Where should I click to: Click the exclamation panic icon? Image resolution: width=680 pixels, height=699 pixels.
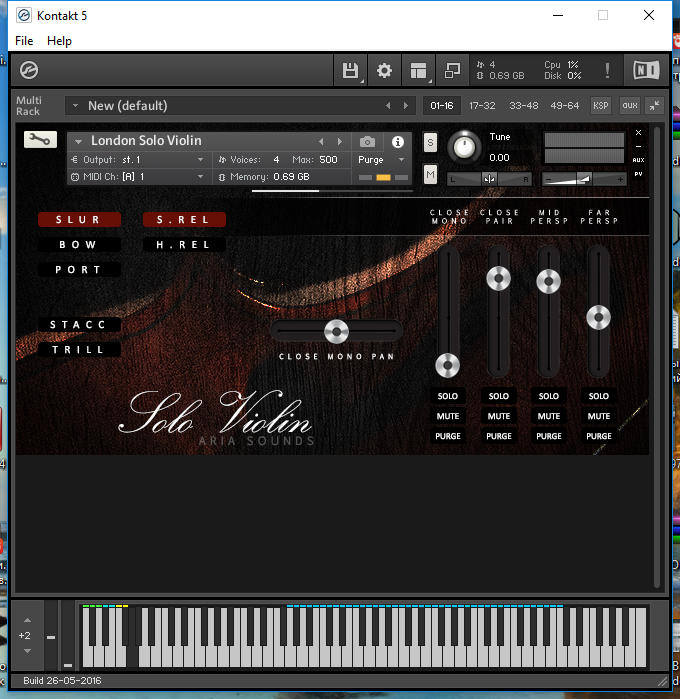click(607, 71)
